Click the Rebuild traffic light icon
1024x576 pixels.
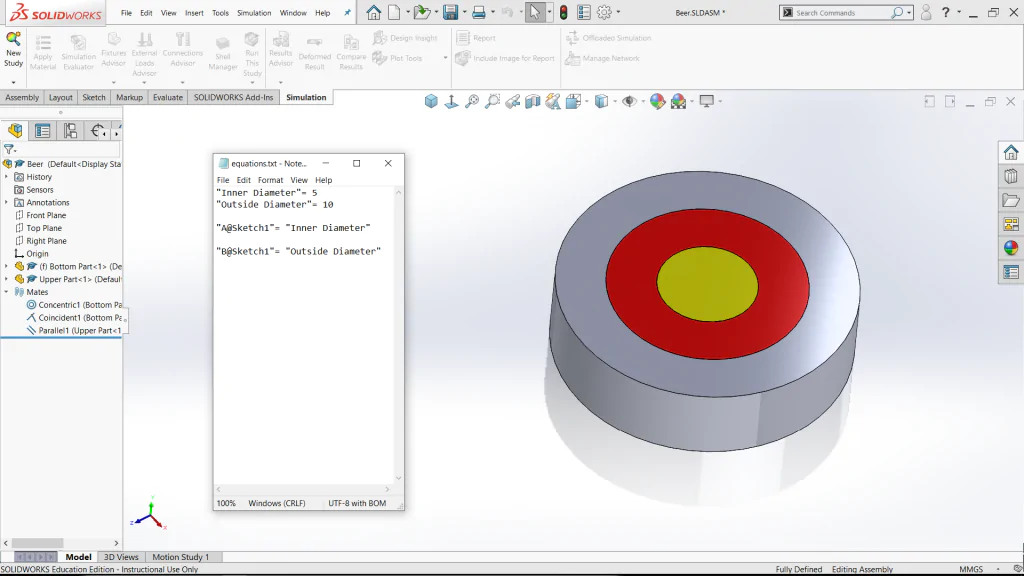pyautogui.click(x=564, y=12)
